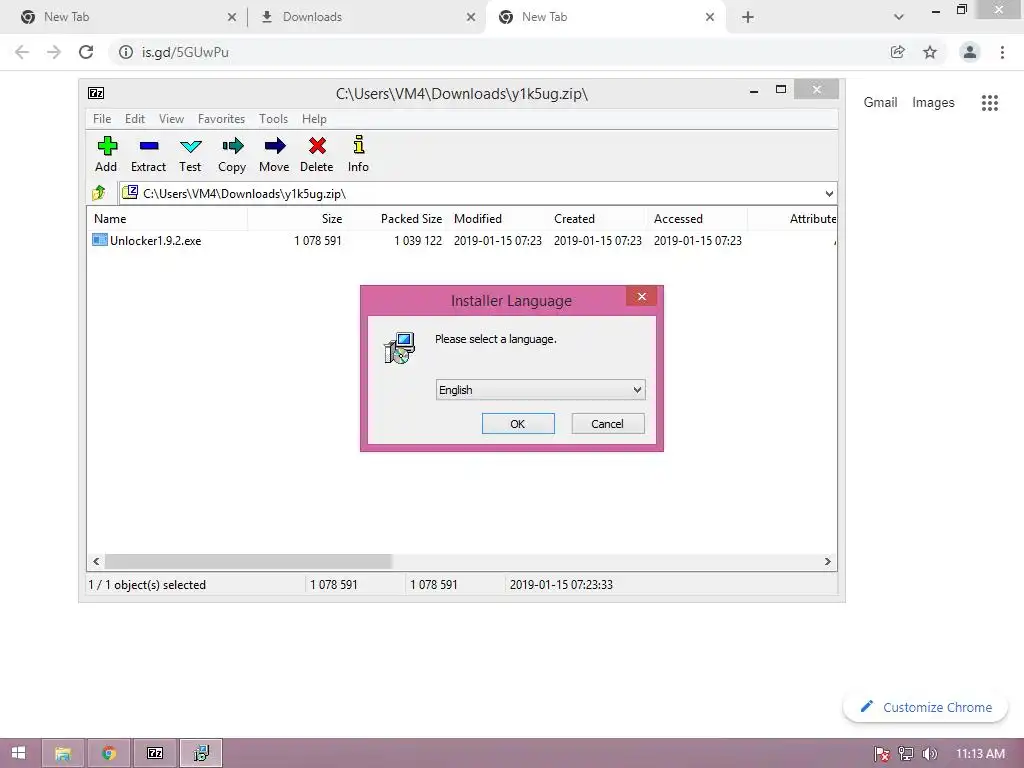1024x768 pixels.
Task: Click Cancel in Installer Language dialog
Action: [x=607, y=424]
